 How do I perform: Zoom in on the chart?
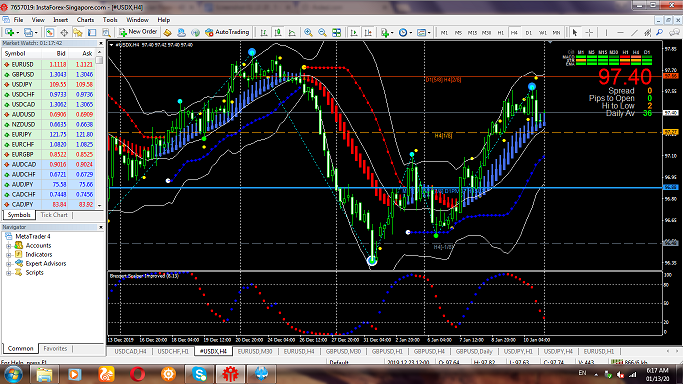(308, 33)
